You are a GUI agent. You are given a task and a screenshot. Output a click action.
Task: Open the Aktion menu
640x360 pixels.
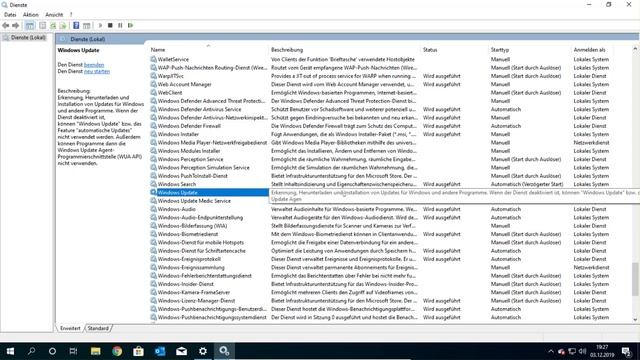tap(31, 15)
